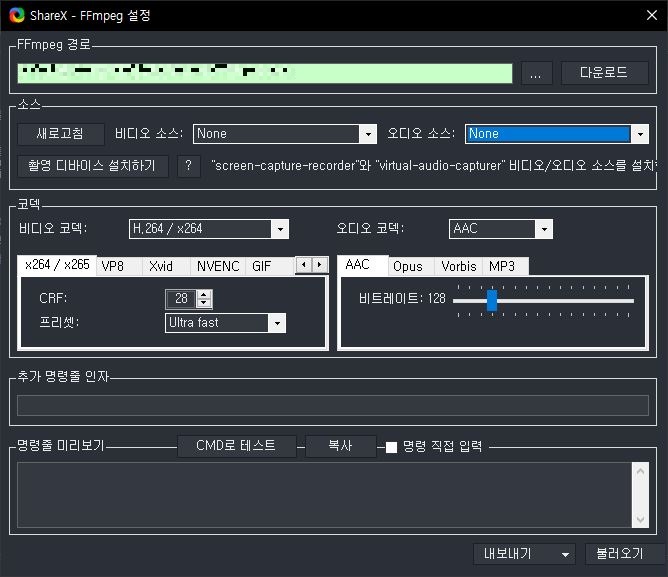This screenshot has height=577, width=668.
Task: Click preview scrollbar down arrow
Action: point(640,519)
